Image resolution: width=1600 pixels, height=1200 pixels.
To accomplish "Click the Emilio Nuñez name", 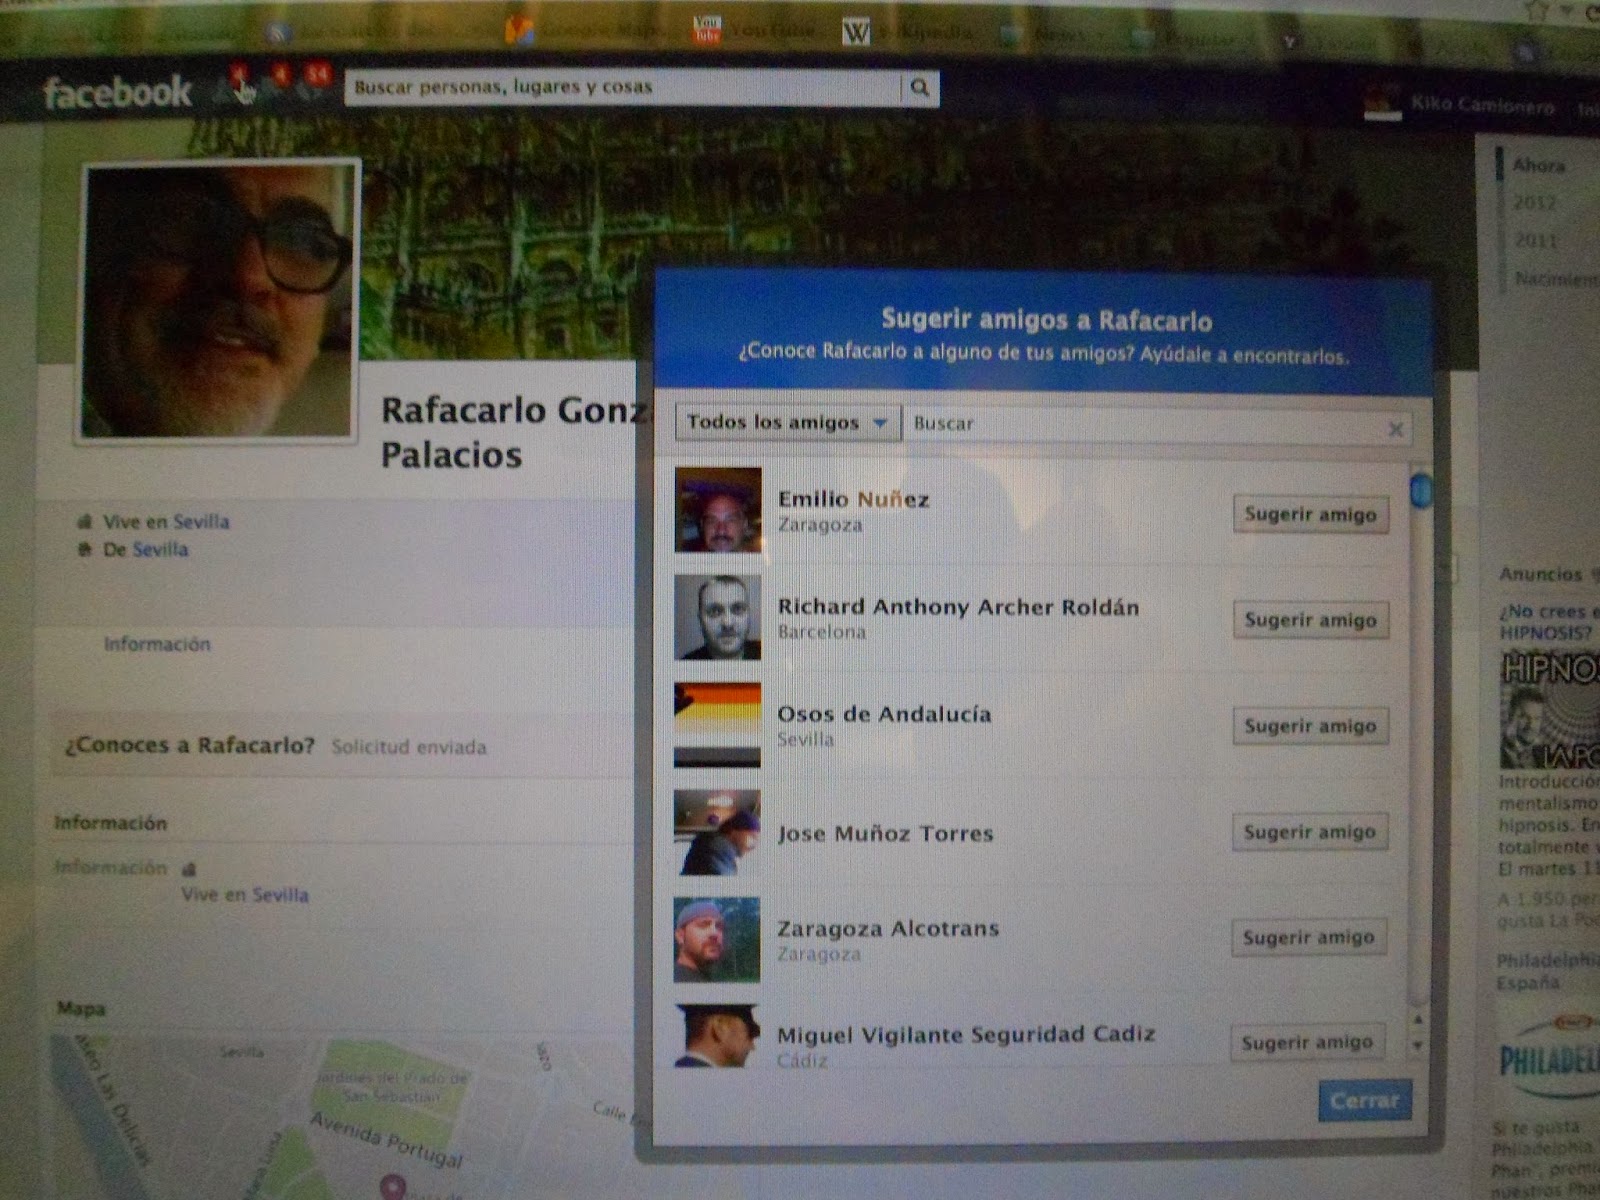I will pos(853,500).
